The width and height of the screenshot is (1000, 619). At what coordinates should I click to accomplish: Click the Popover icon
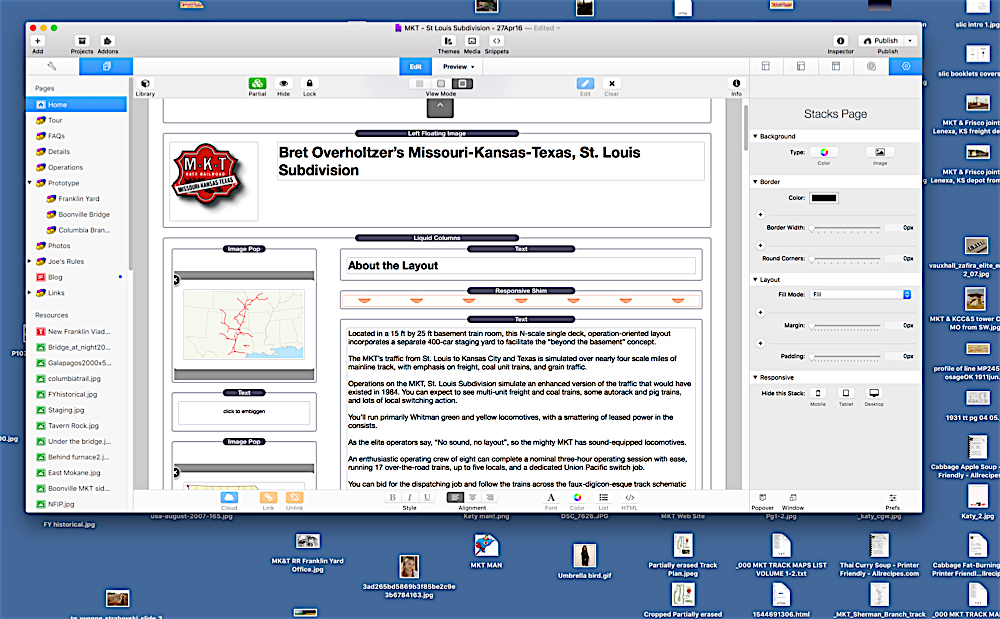pos(762,498)
